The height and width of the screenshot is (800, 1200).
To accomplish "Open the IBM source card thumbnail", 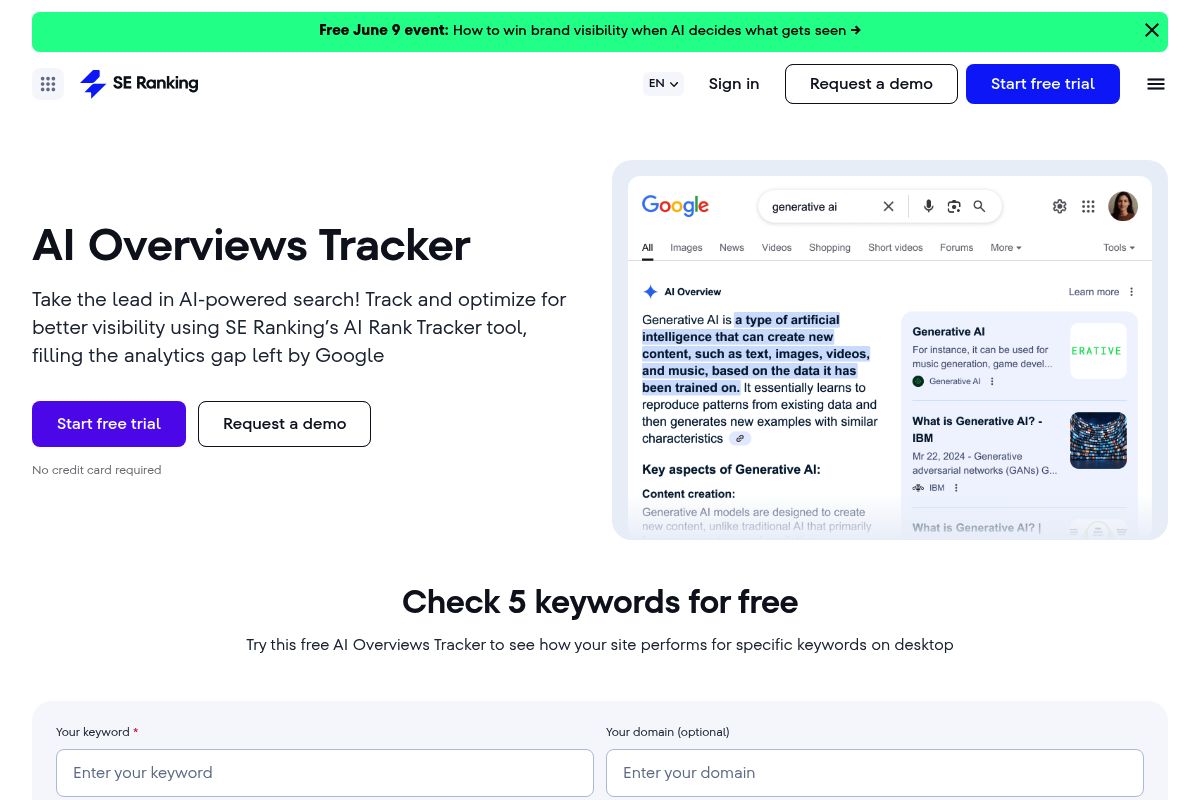I will [1098, 440].
